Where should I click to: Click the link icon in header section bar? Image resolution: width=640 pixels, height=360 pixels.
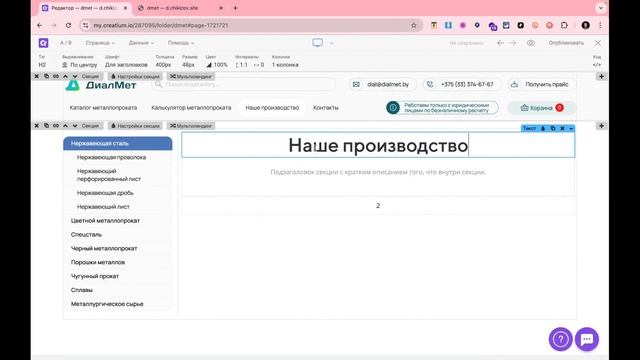[56, 76]
